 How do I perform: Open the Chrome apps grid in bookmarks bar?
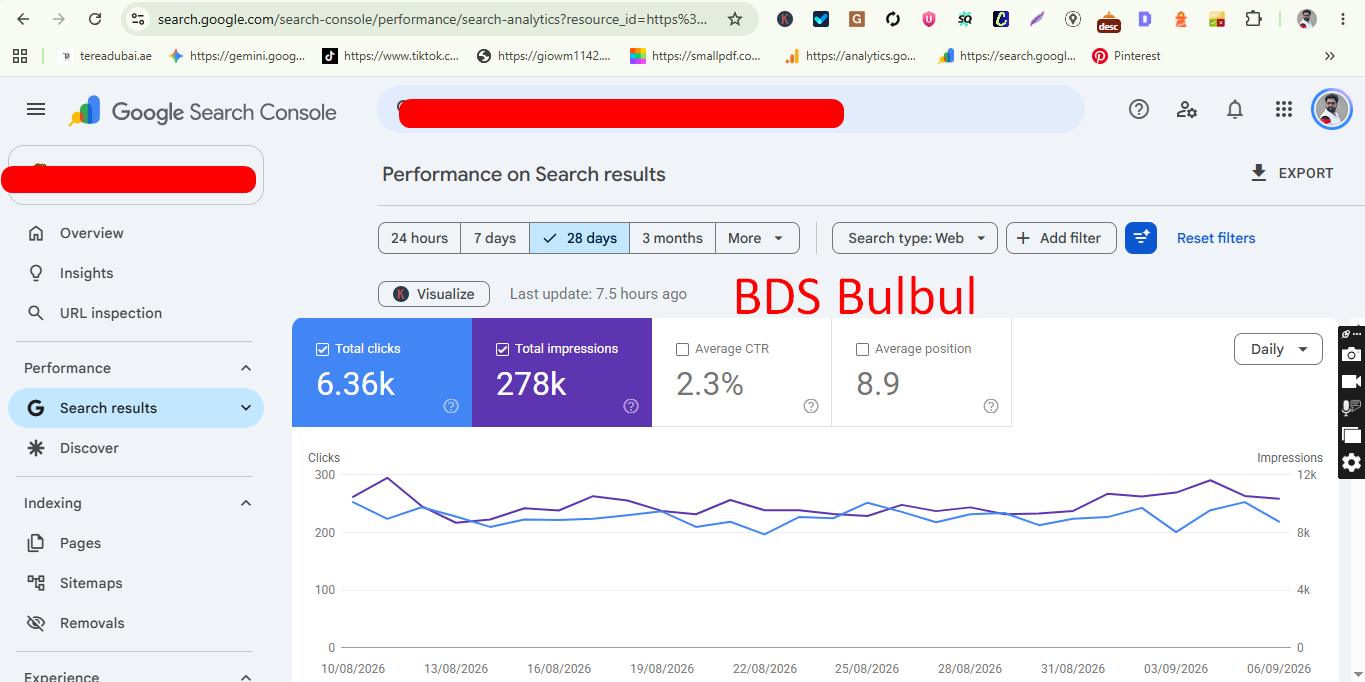pyautogui.click(x=20, y=56)
